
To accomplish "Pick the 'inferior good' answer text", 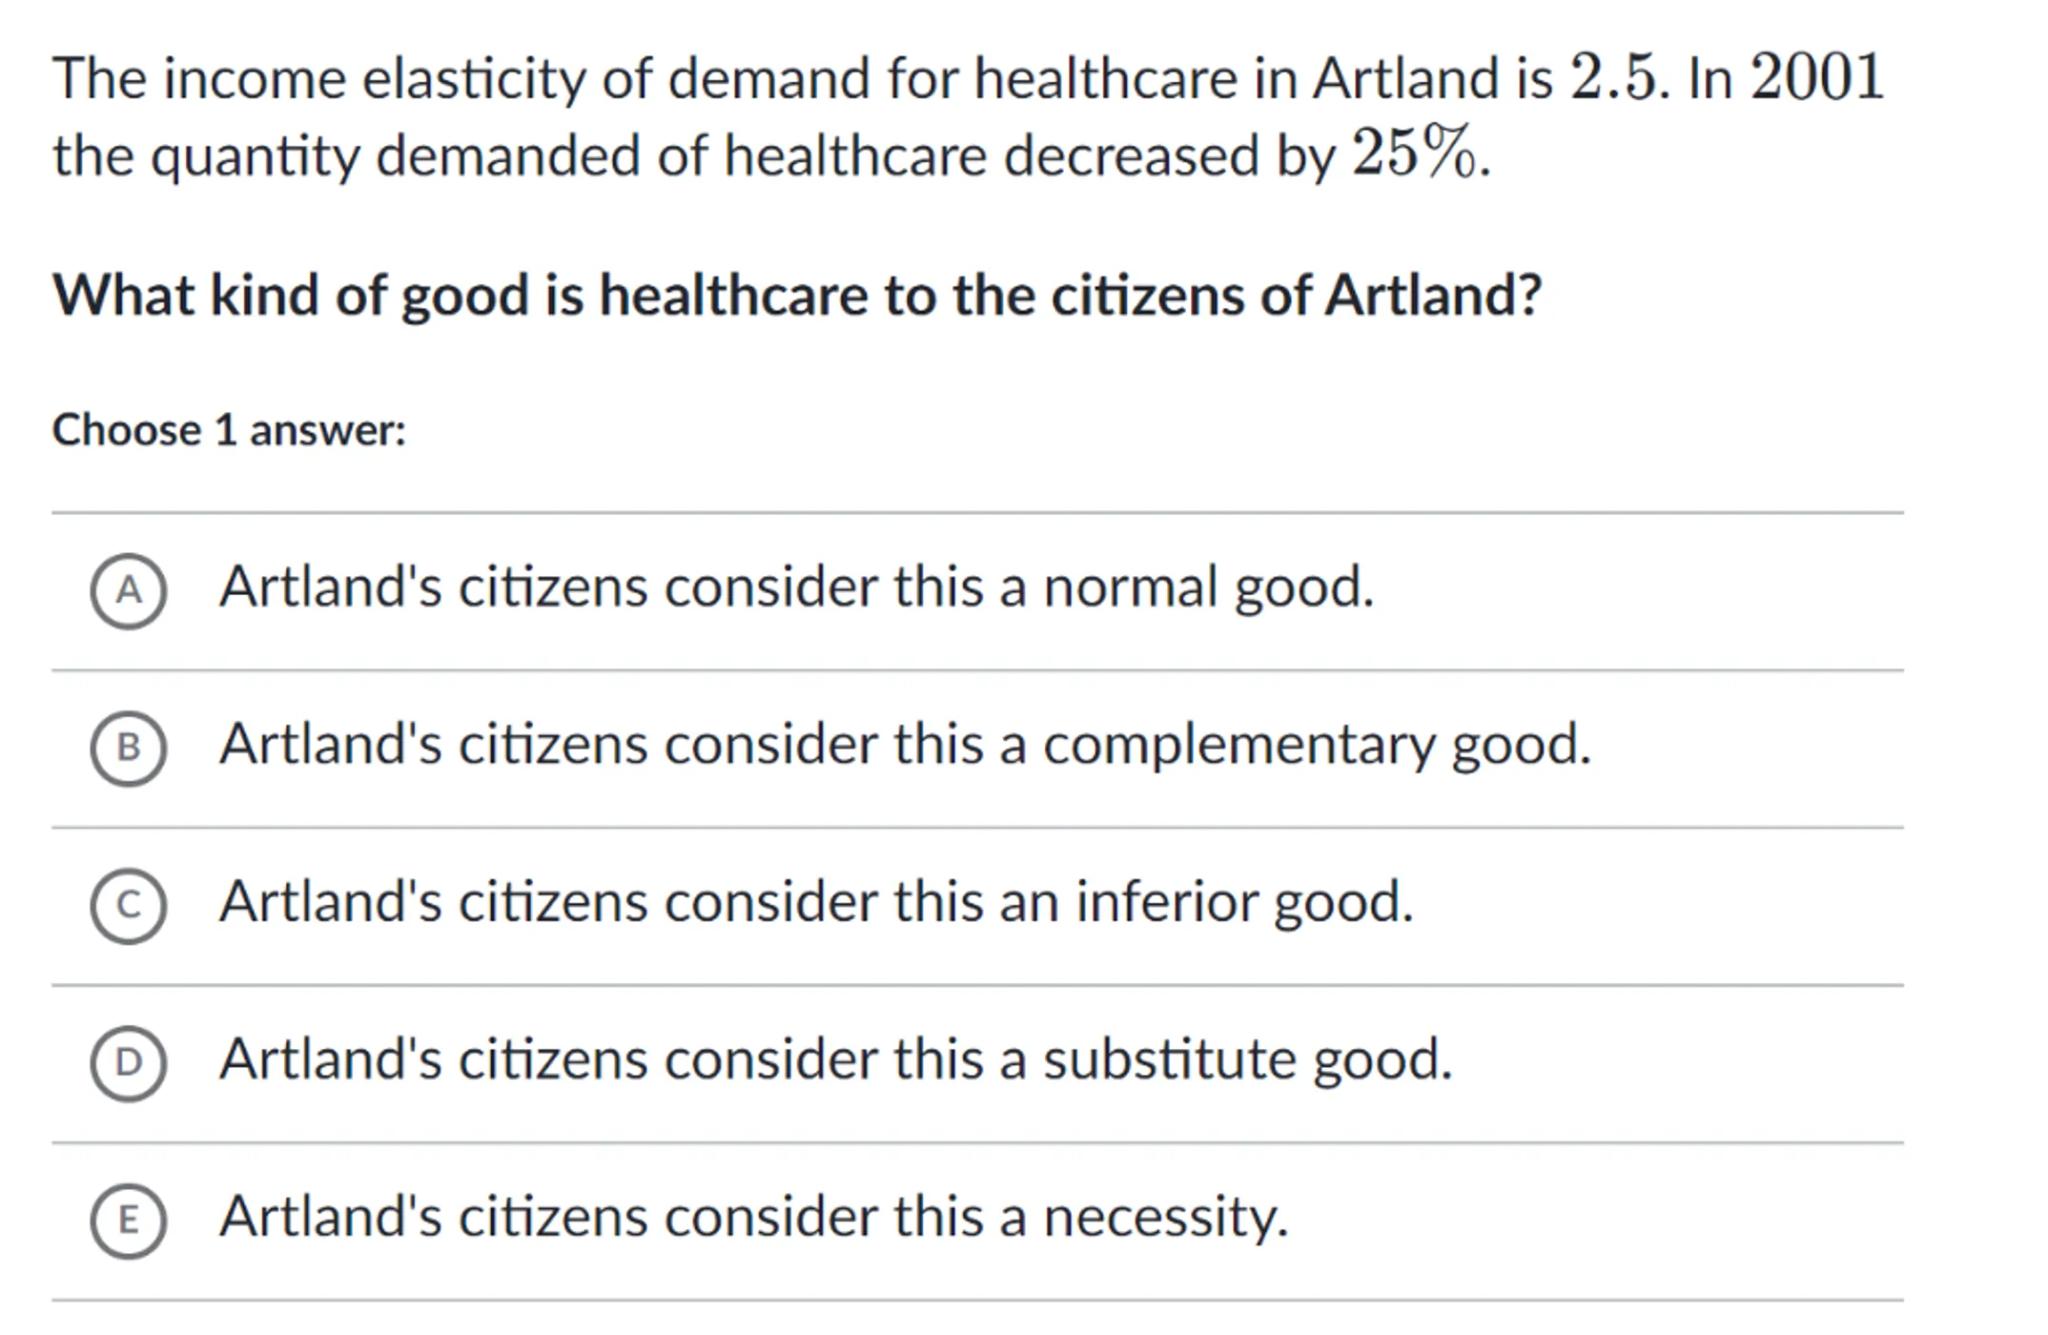I will (816, 902).
